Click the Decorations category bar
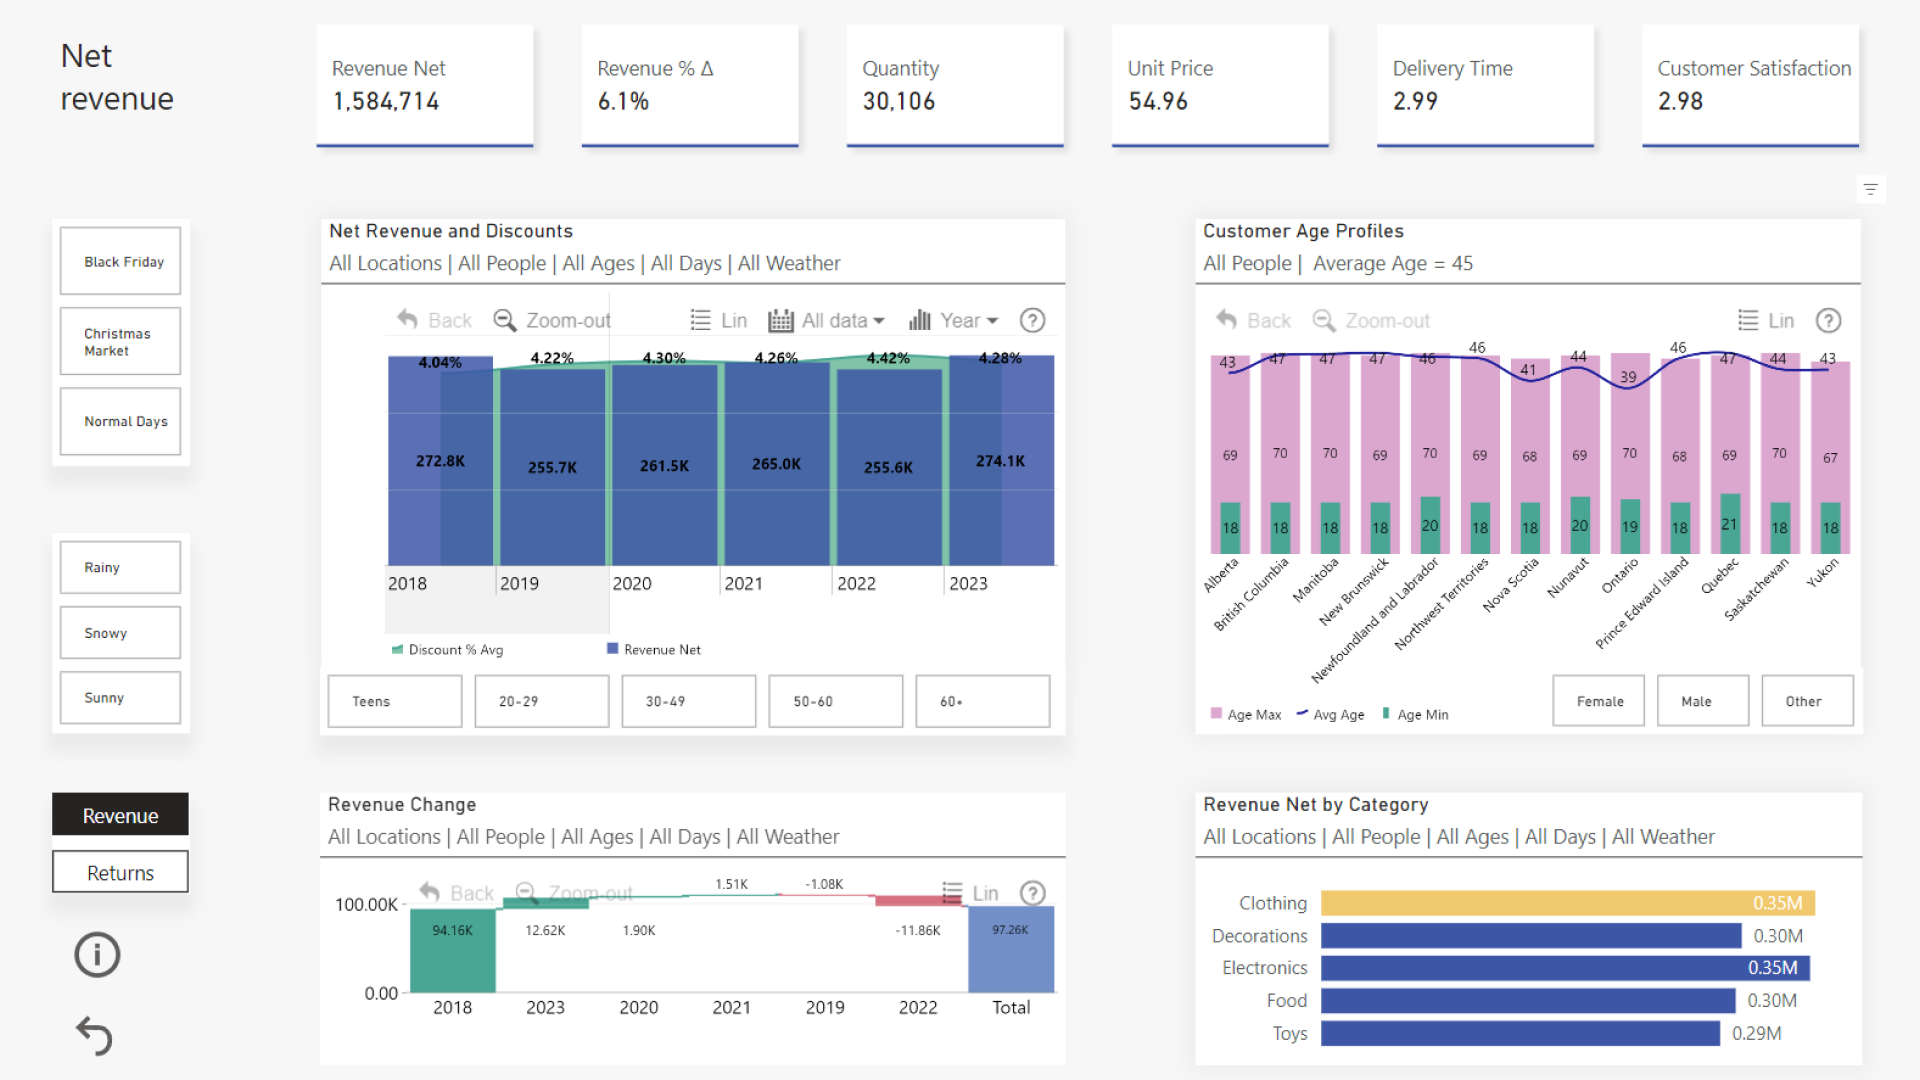The image size is (1920, 1080). pos(1531,936)
